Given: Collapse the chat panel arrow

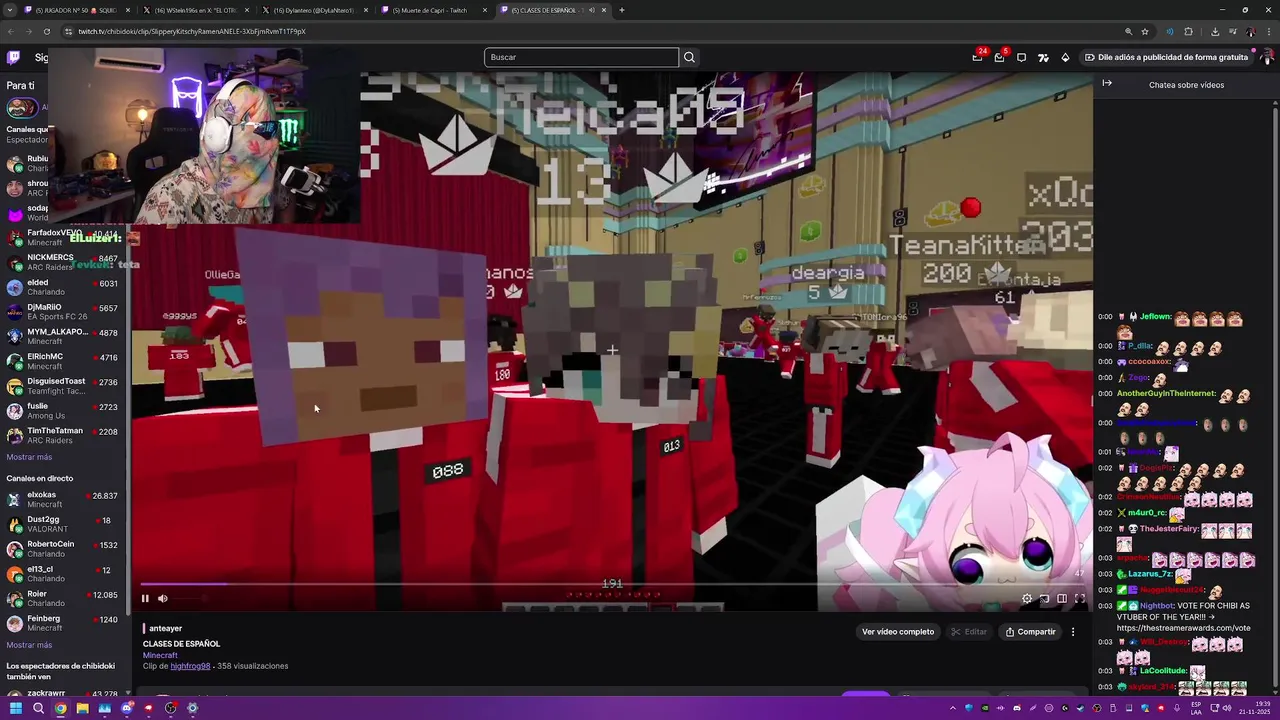Looking at the screenshot, I should [x=1107, y=83].
